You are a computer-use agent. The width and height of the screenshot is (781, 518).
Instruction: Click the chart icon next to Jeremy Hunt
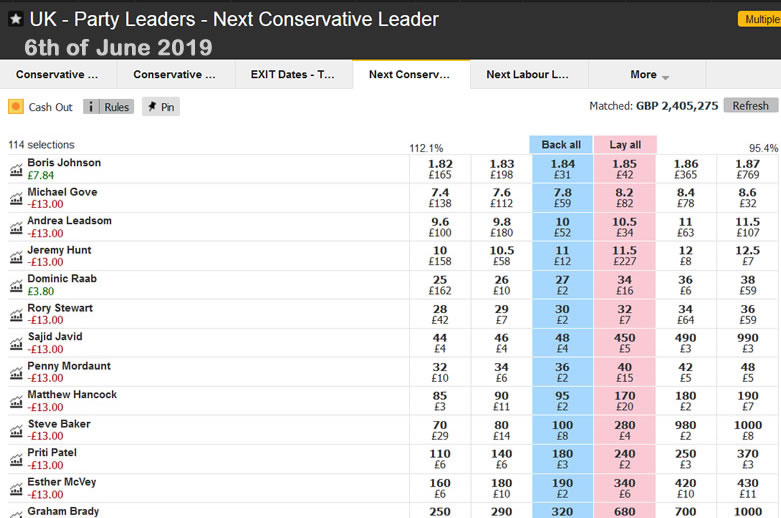click(x=16, y=257)
